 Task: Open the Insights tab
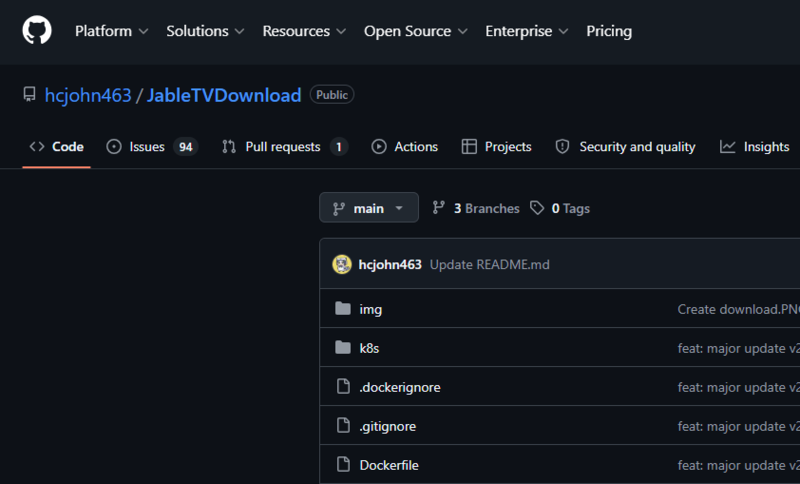[x=755, y=147]
